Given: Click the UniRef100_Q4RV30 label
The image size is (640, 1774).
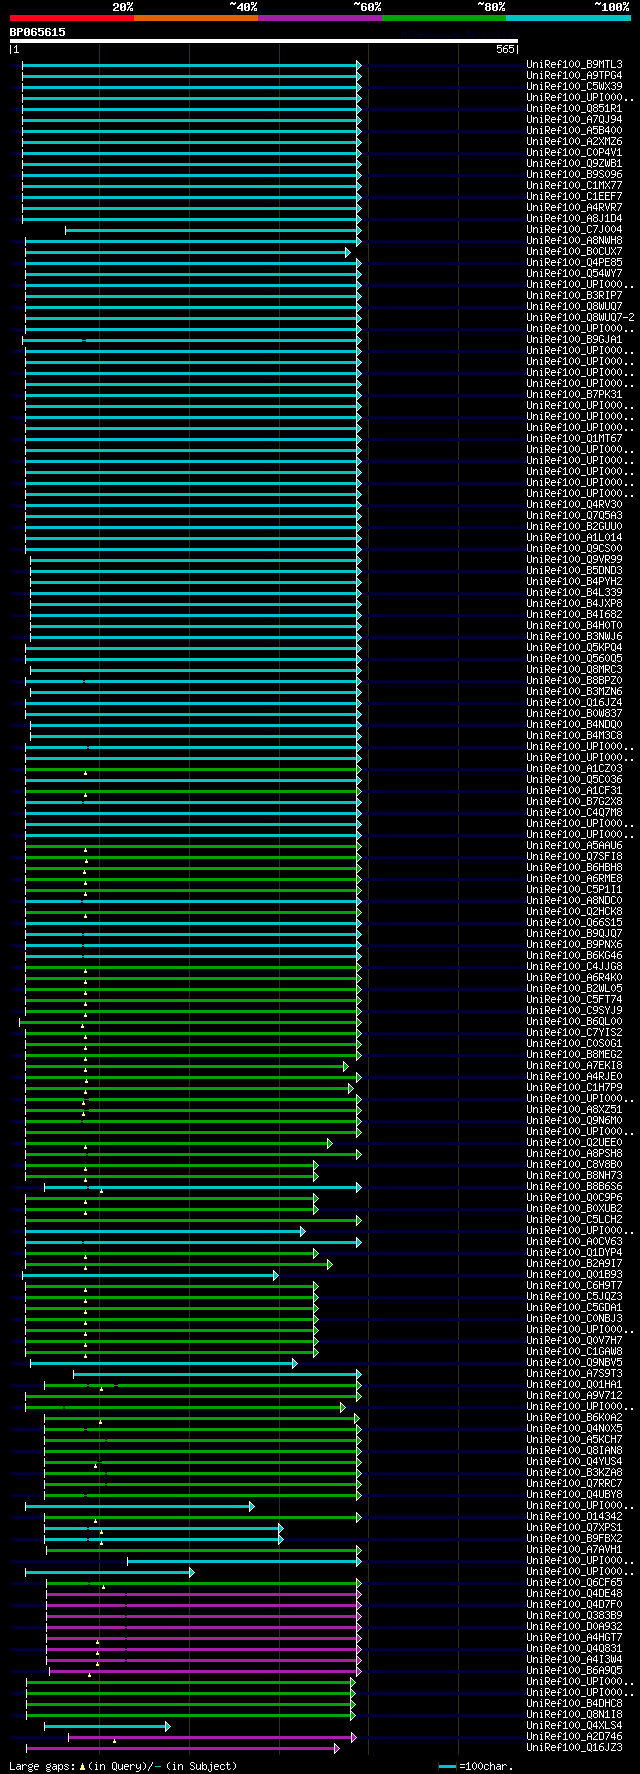Looking at the screenshot, I should pos(574,505).
